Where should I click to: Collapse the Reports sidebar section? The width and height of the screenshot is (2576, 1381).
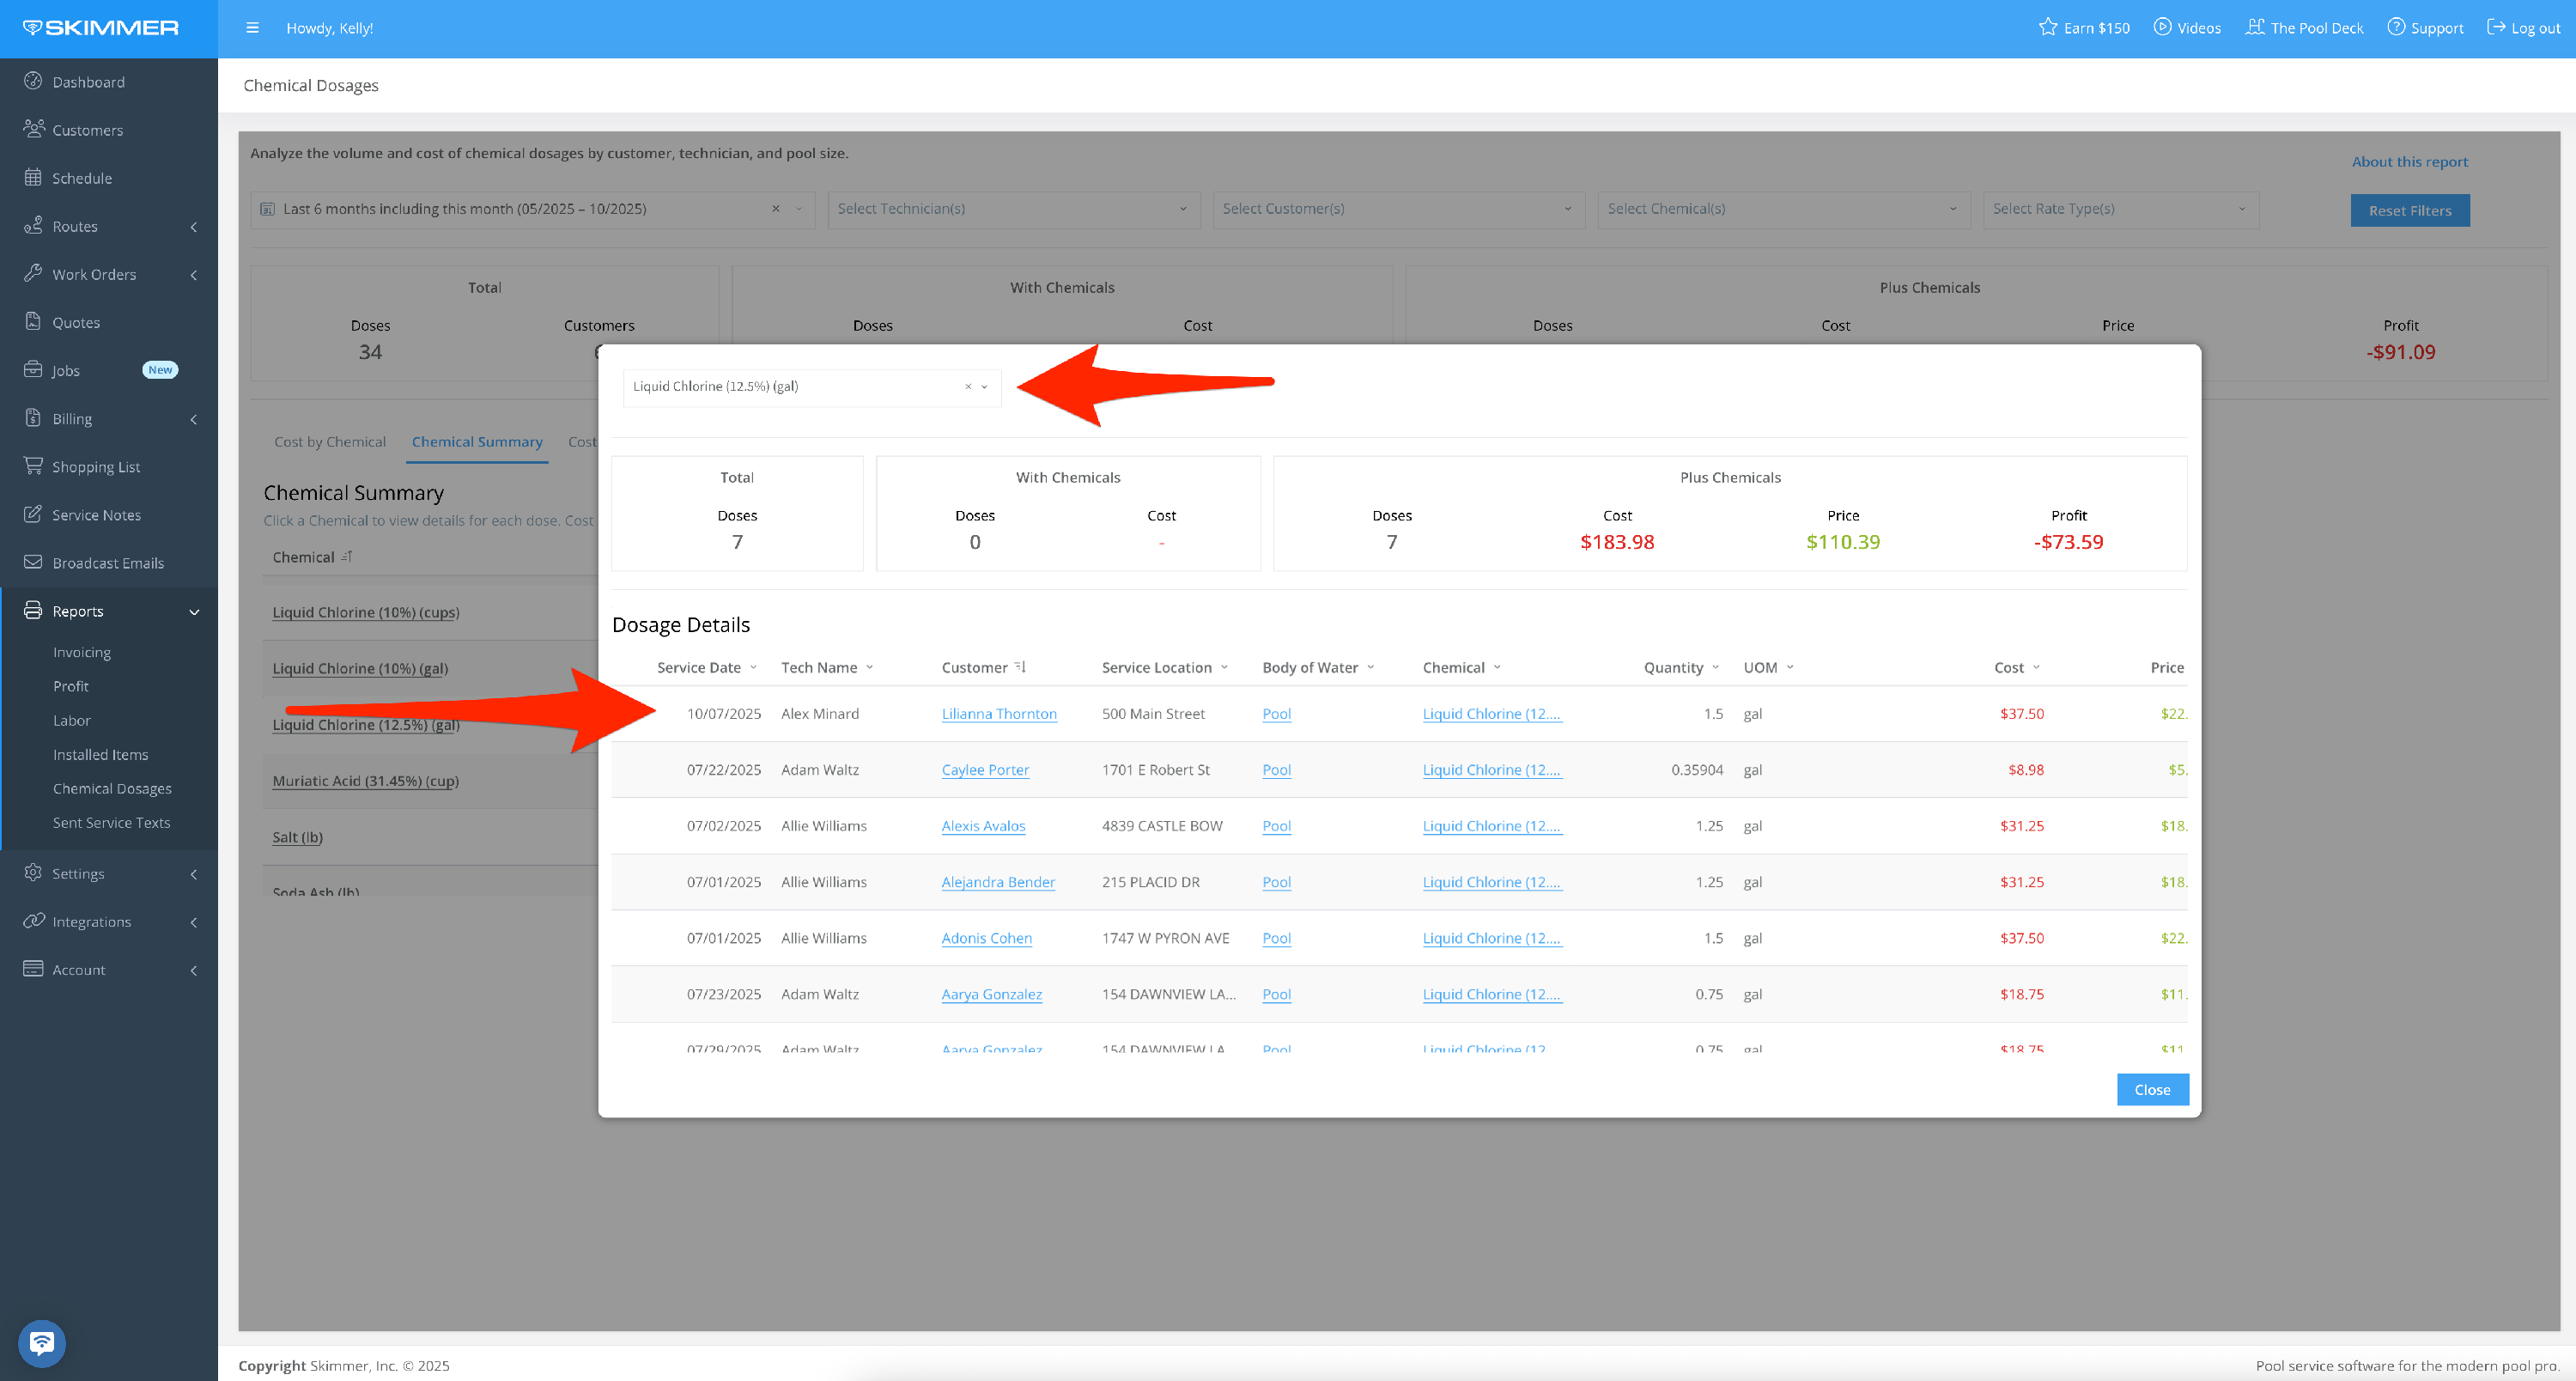pyautogui.click(x=194, y=611)
